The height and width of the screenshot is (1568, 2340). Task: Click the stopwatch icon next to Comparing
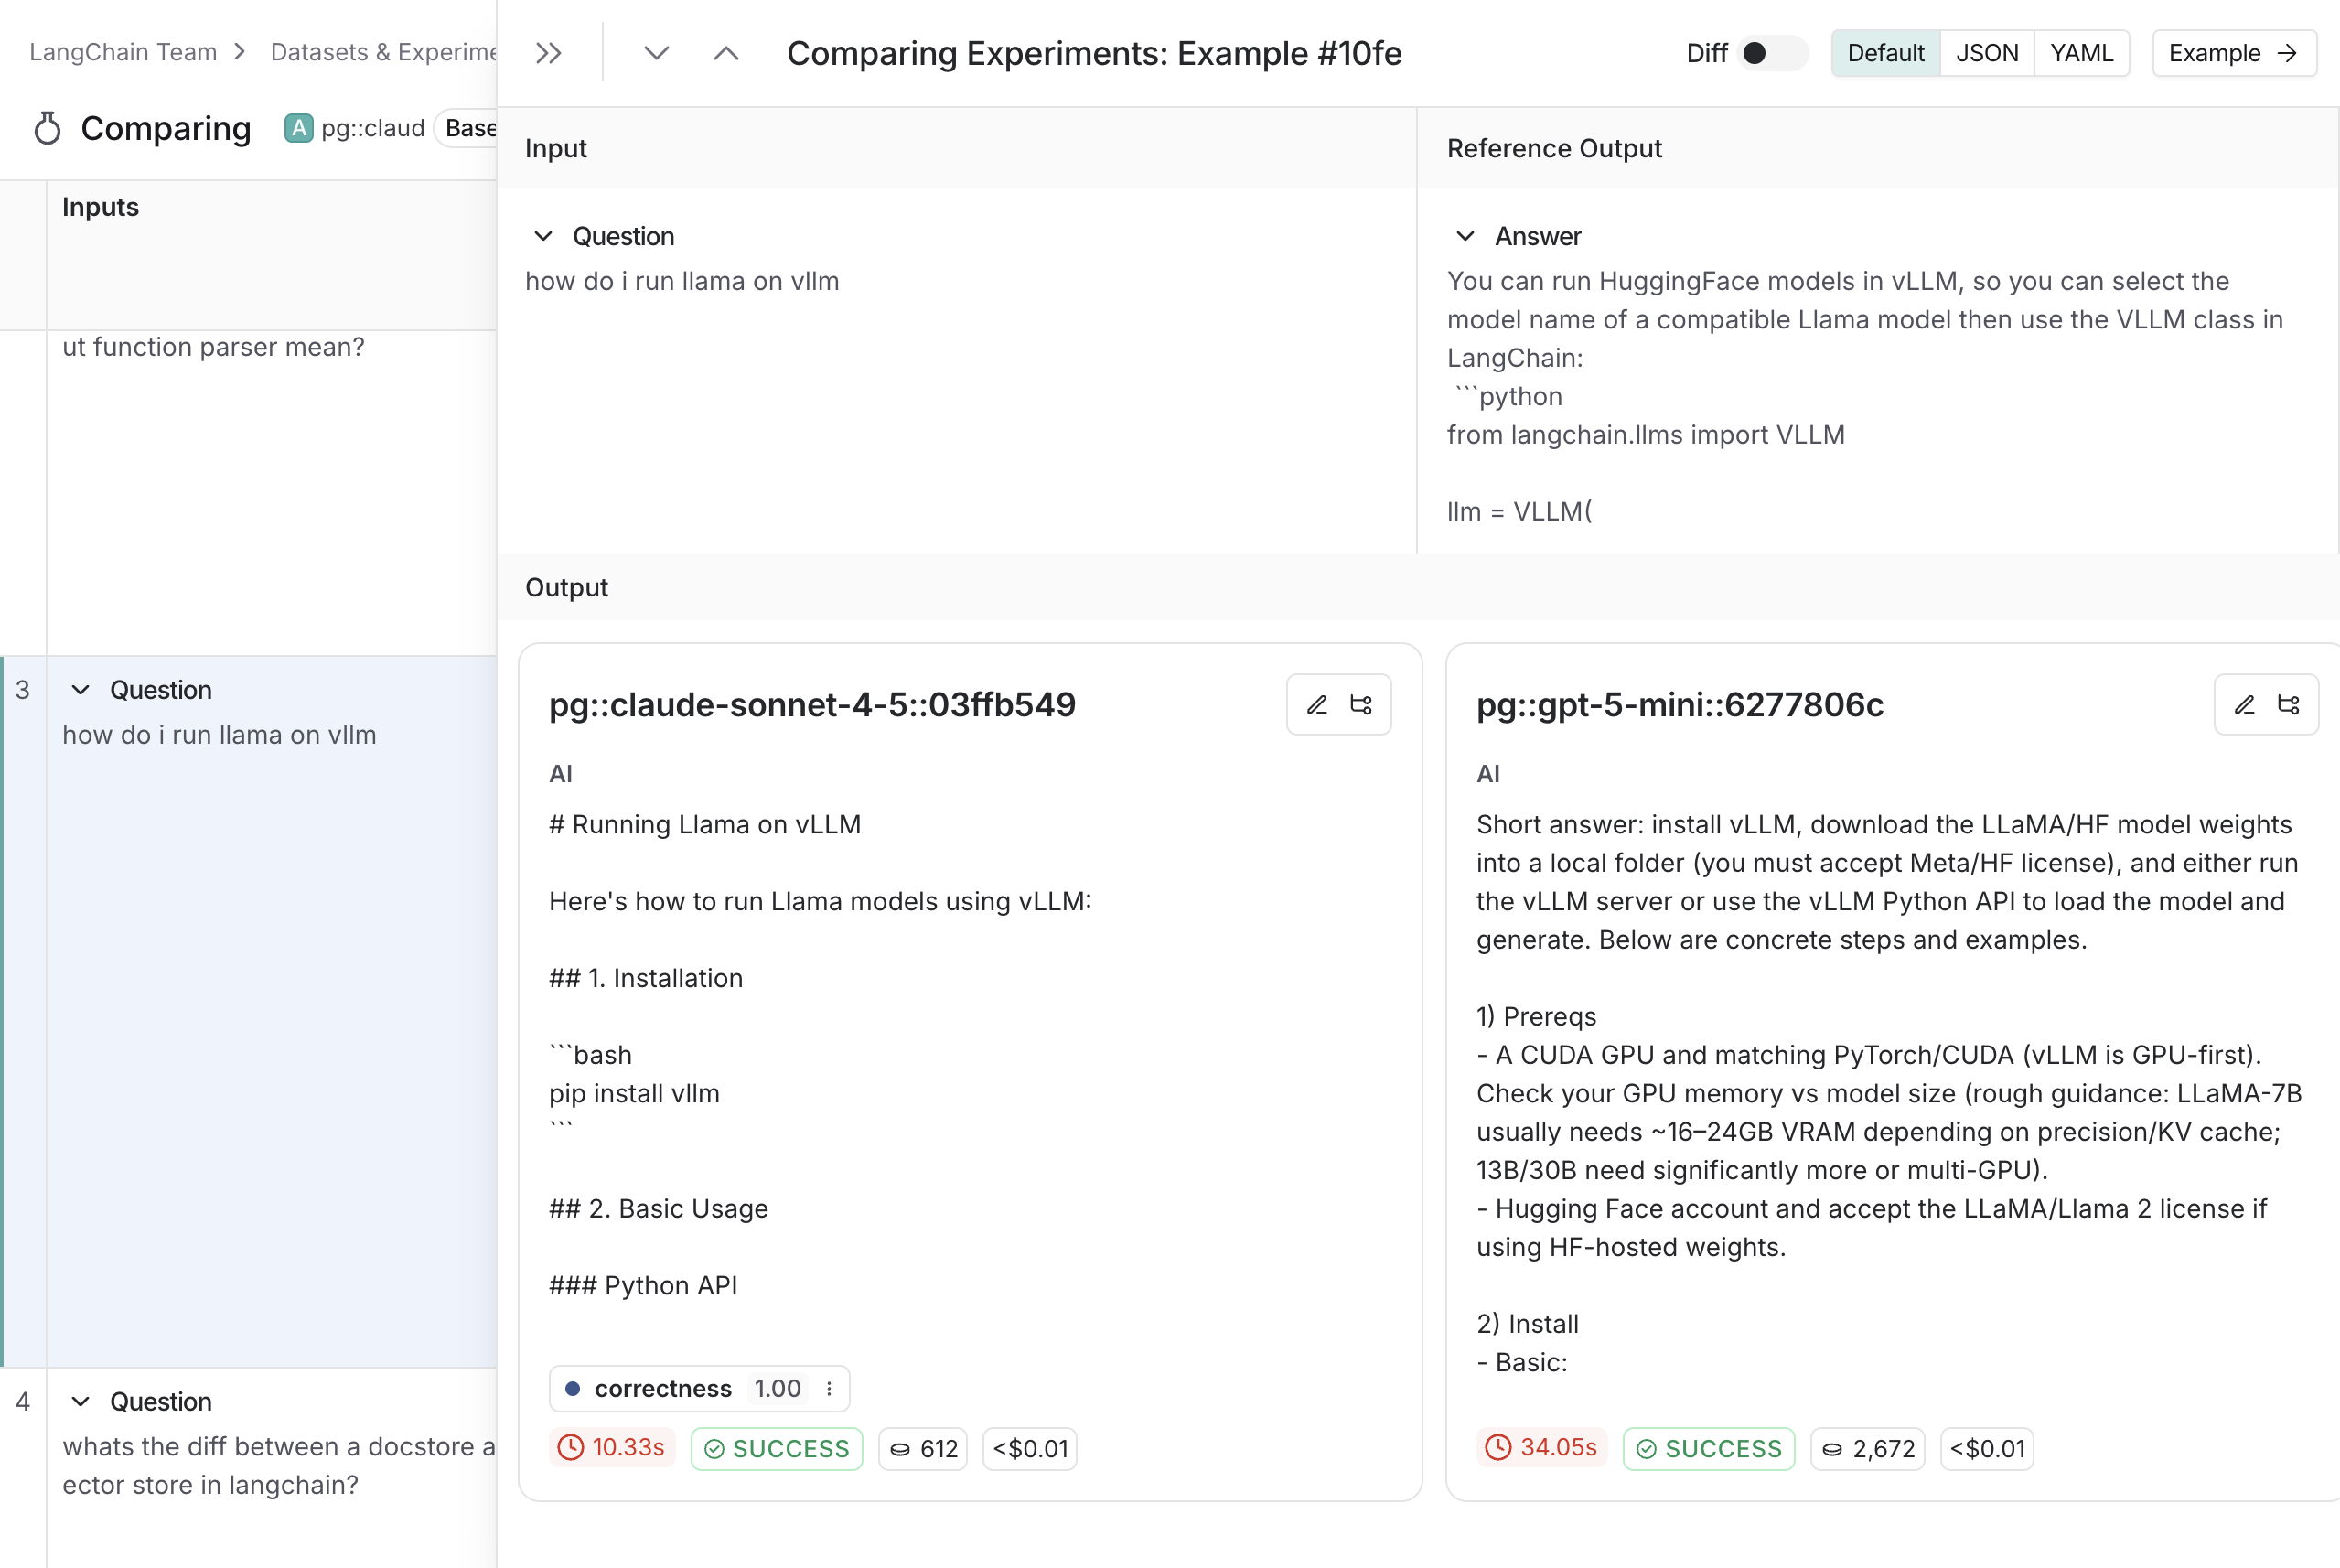point(46,128)
